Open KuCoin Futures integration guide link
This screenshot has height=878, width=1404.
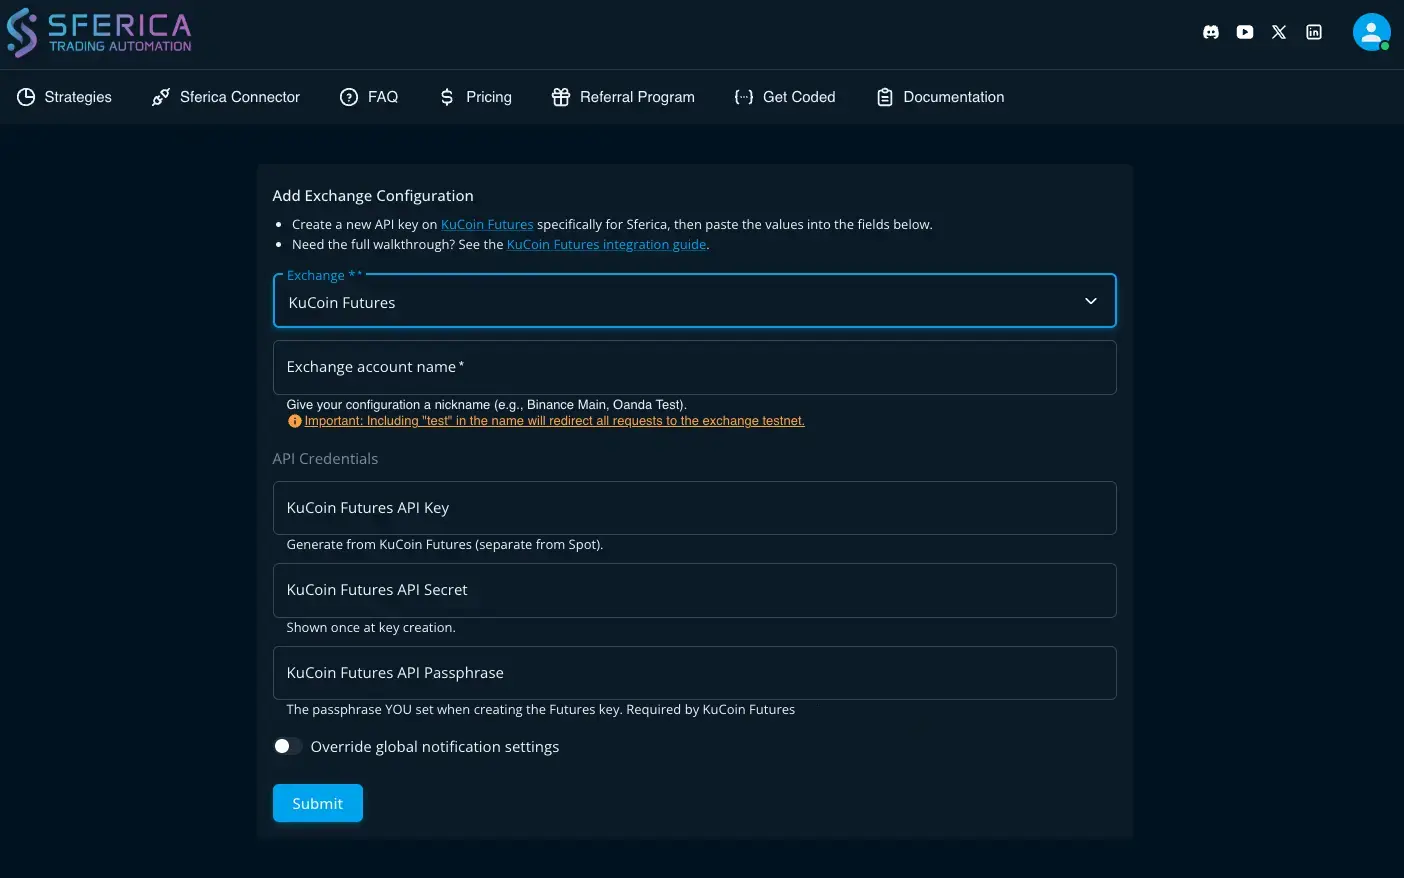coord(606,245)
